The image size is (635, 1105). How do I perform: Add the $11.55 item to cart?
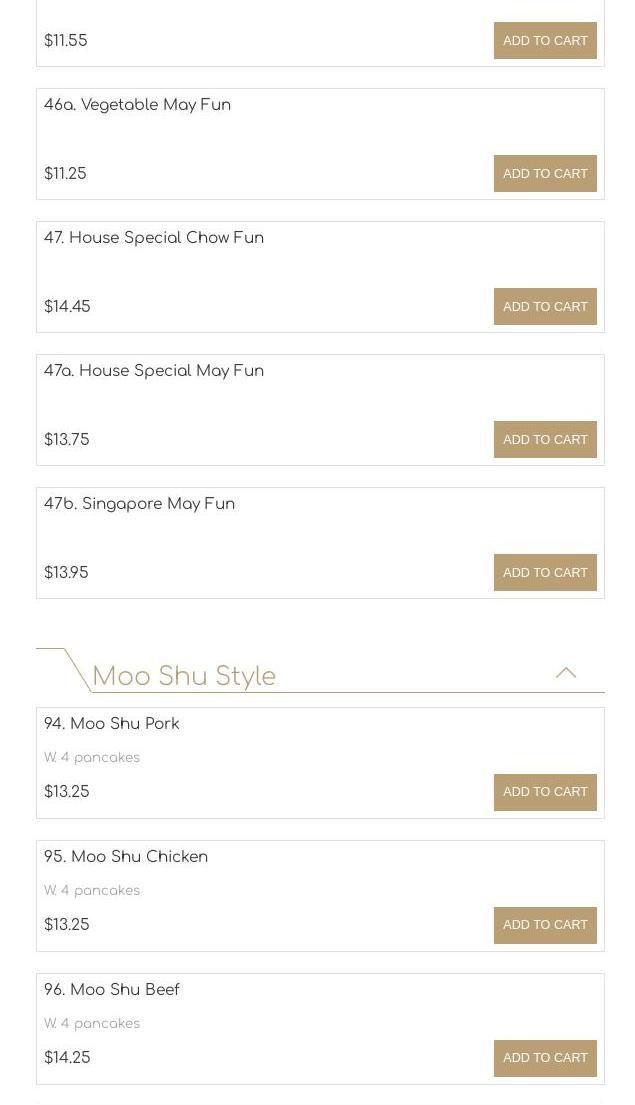545,41
